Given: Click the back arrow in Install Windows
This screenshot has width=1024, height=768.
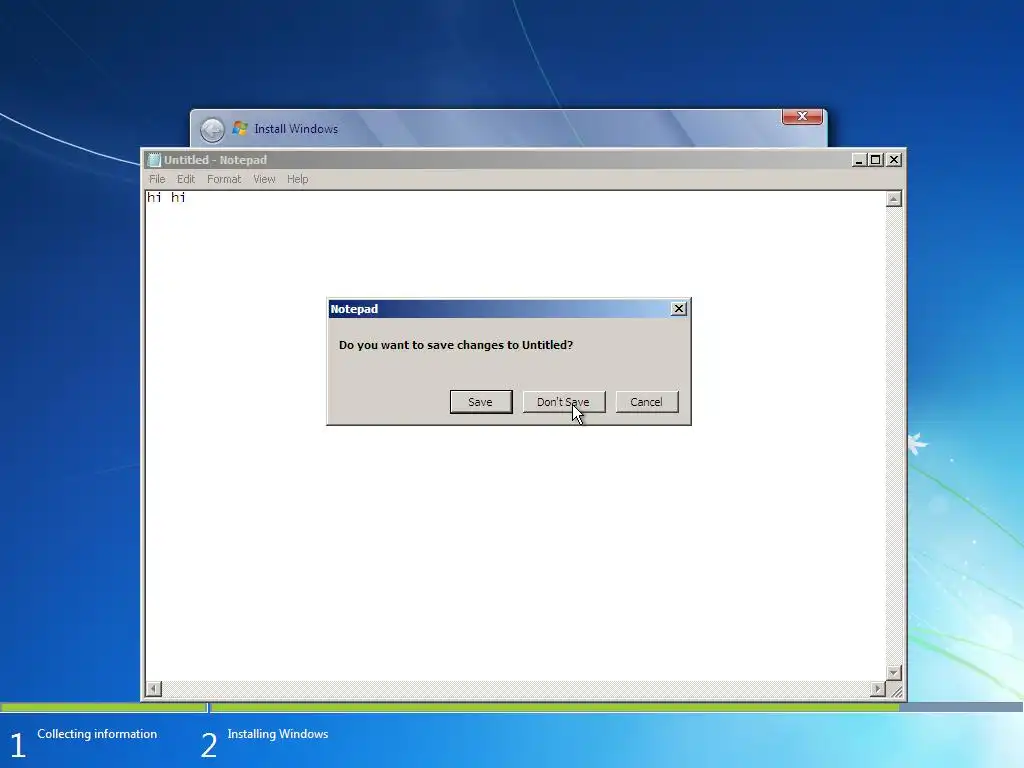Looking at the screenshot, I should pyautogui.click(x=212, y=129).
